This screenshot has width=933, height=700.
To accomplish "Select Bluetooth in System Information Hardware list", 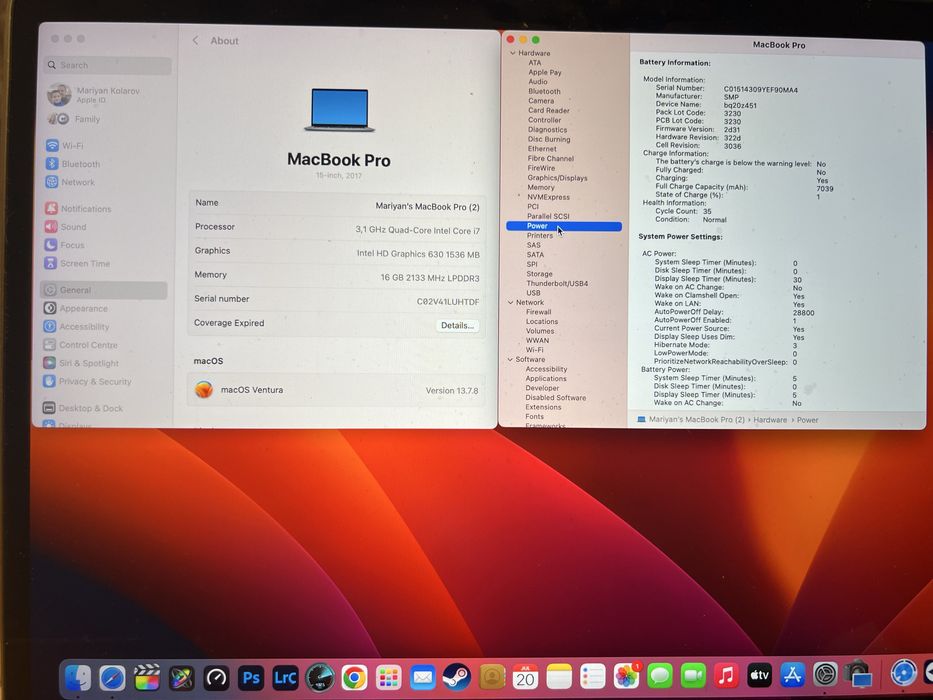I will (544, 91).
